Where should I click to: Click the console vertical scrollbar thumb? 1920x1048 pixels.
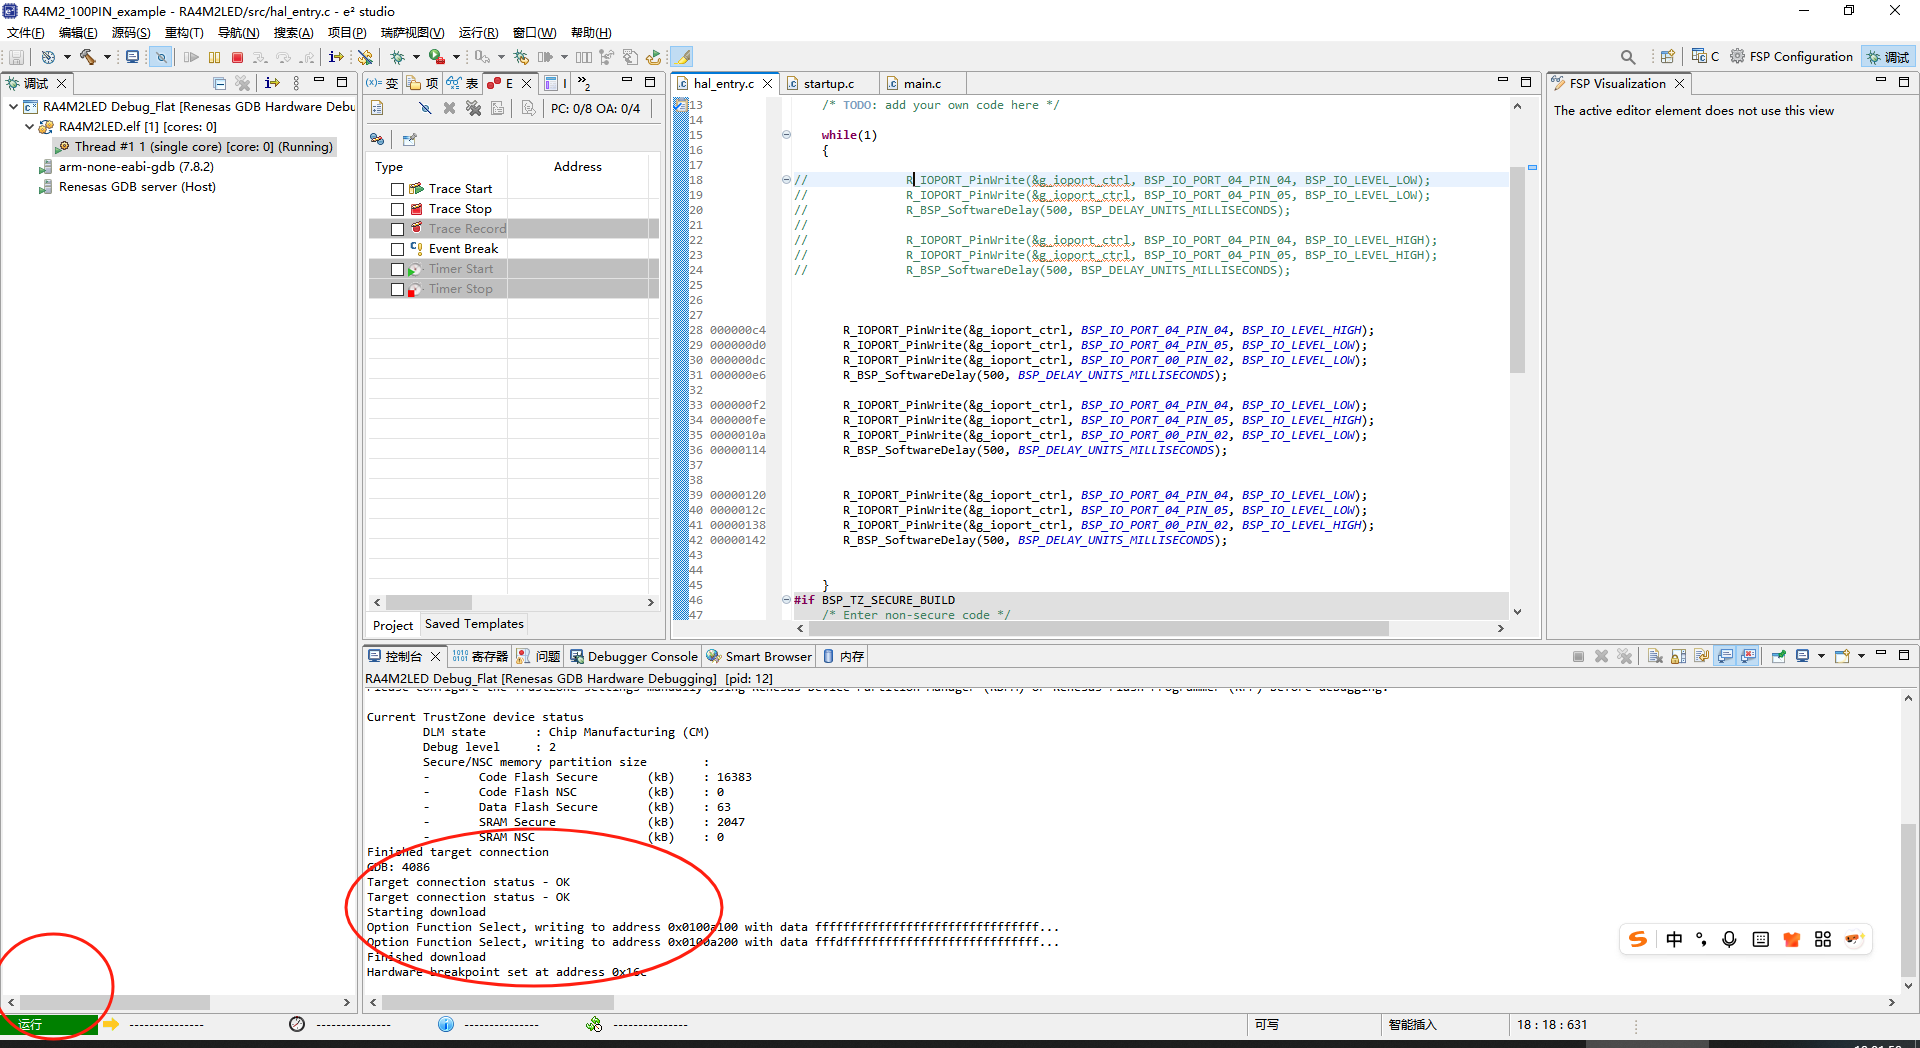point(1908,899)
